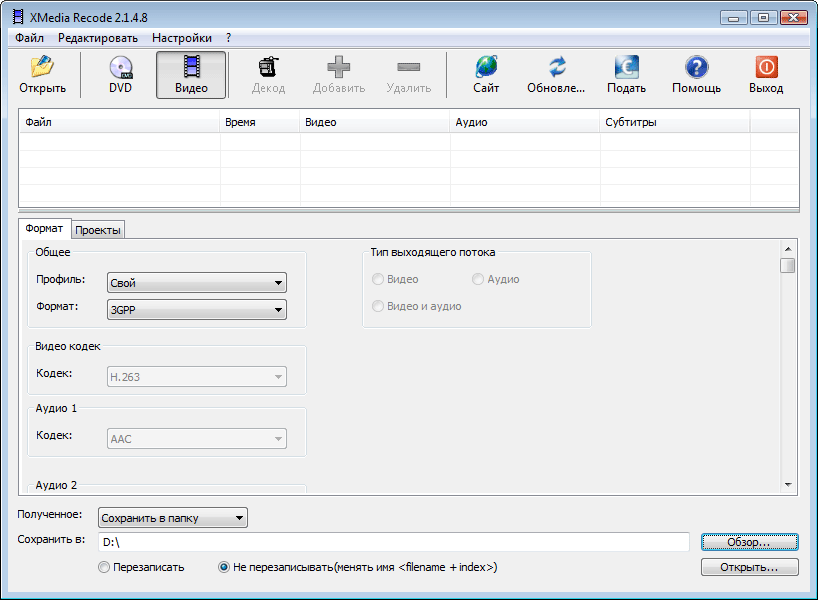Open the Настройки menu

click(x=182, y=38)
